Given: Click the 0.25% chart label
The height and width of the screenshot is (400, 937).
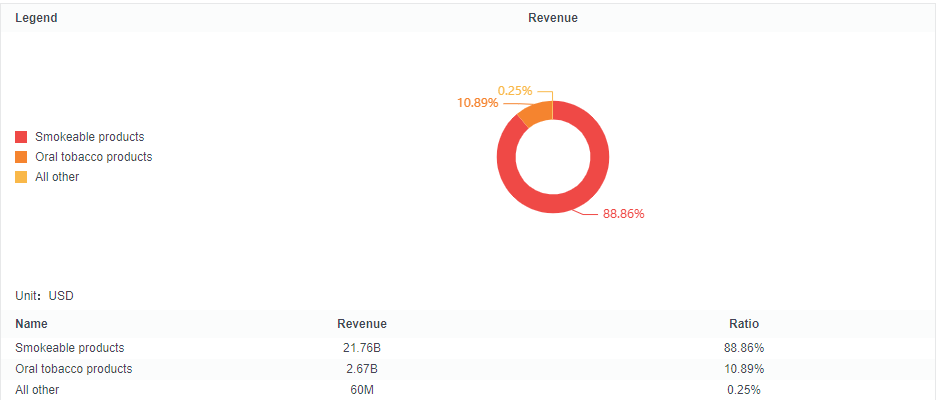Looking at the screenshot, I should pyautogui.click(x=515, y=91).
